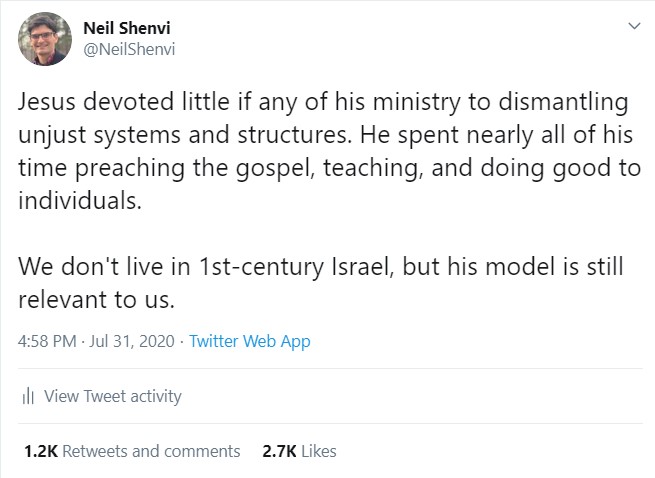Click the Tweet activity bar chart icon
The width and height of the screenshot is (655, 478).
(x=30, y=396)
